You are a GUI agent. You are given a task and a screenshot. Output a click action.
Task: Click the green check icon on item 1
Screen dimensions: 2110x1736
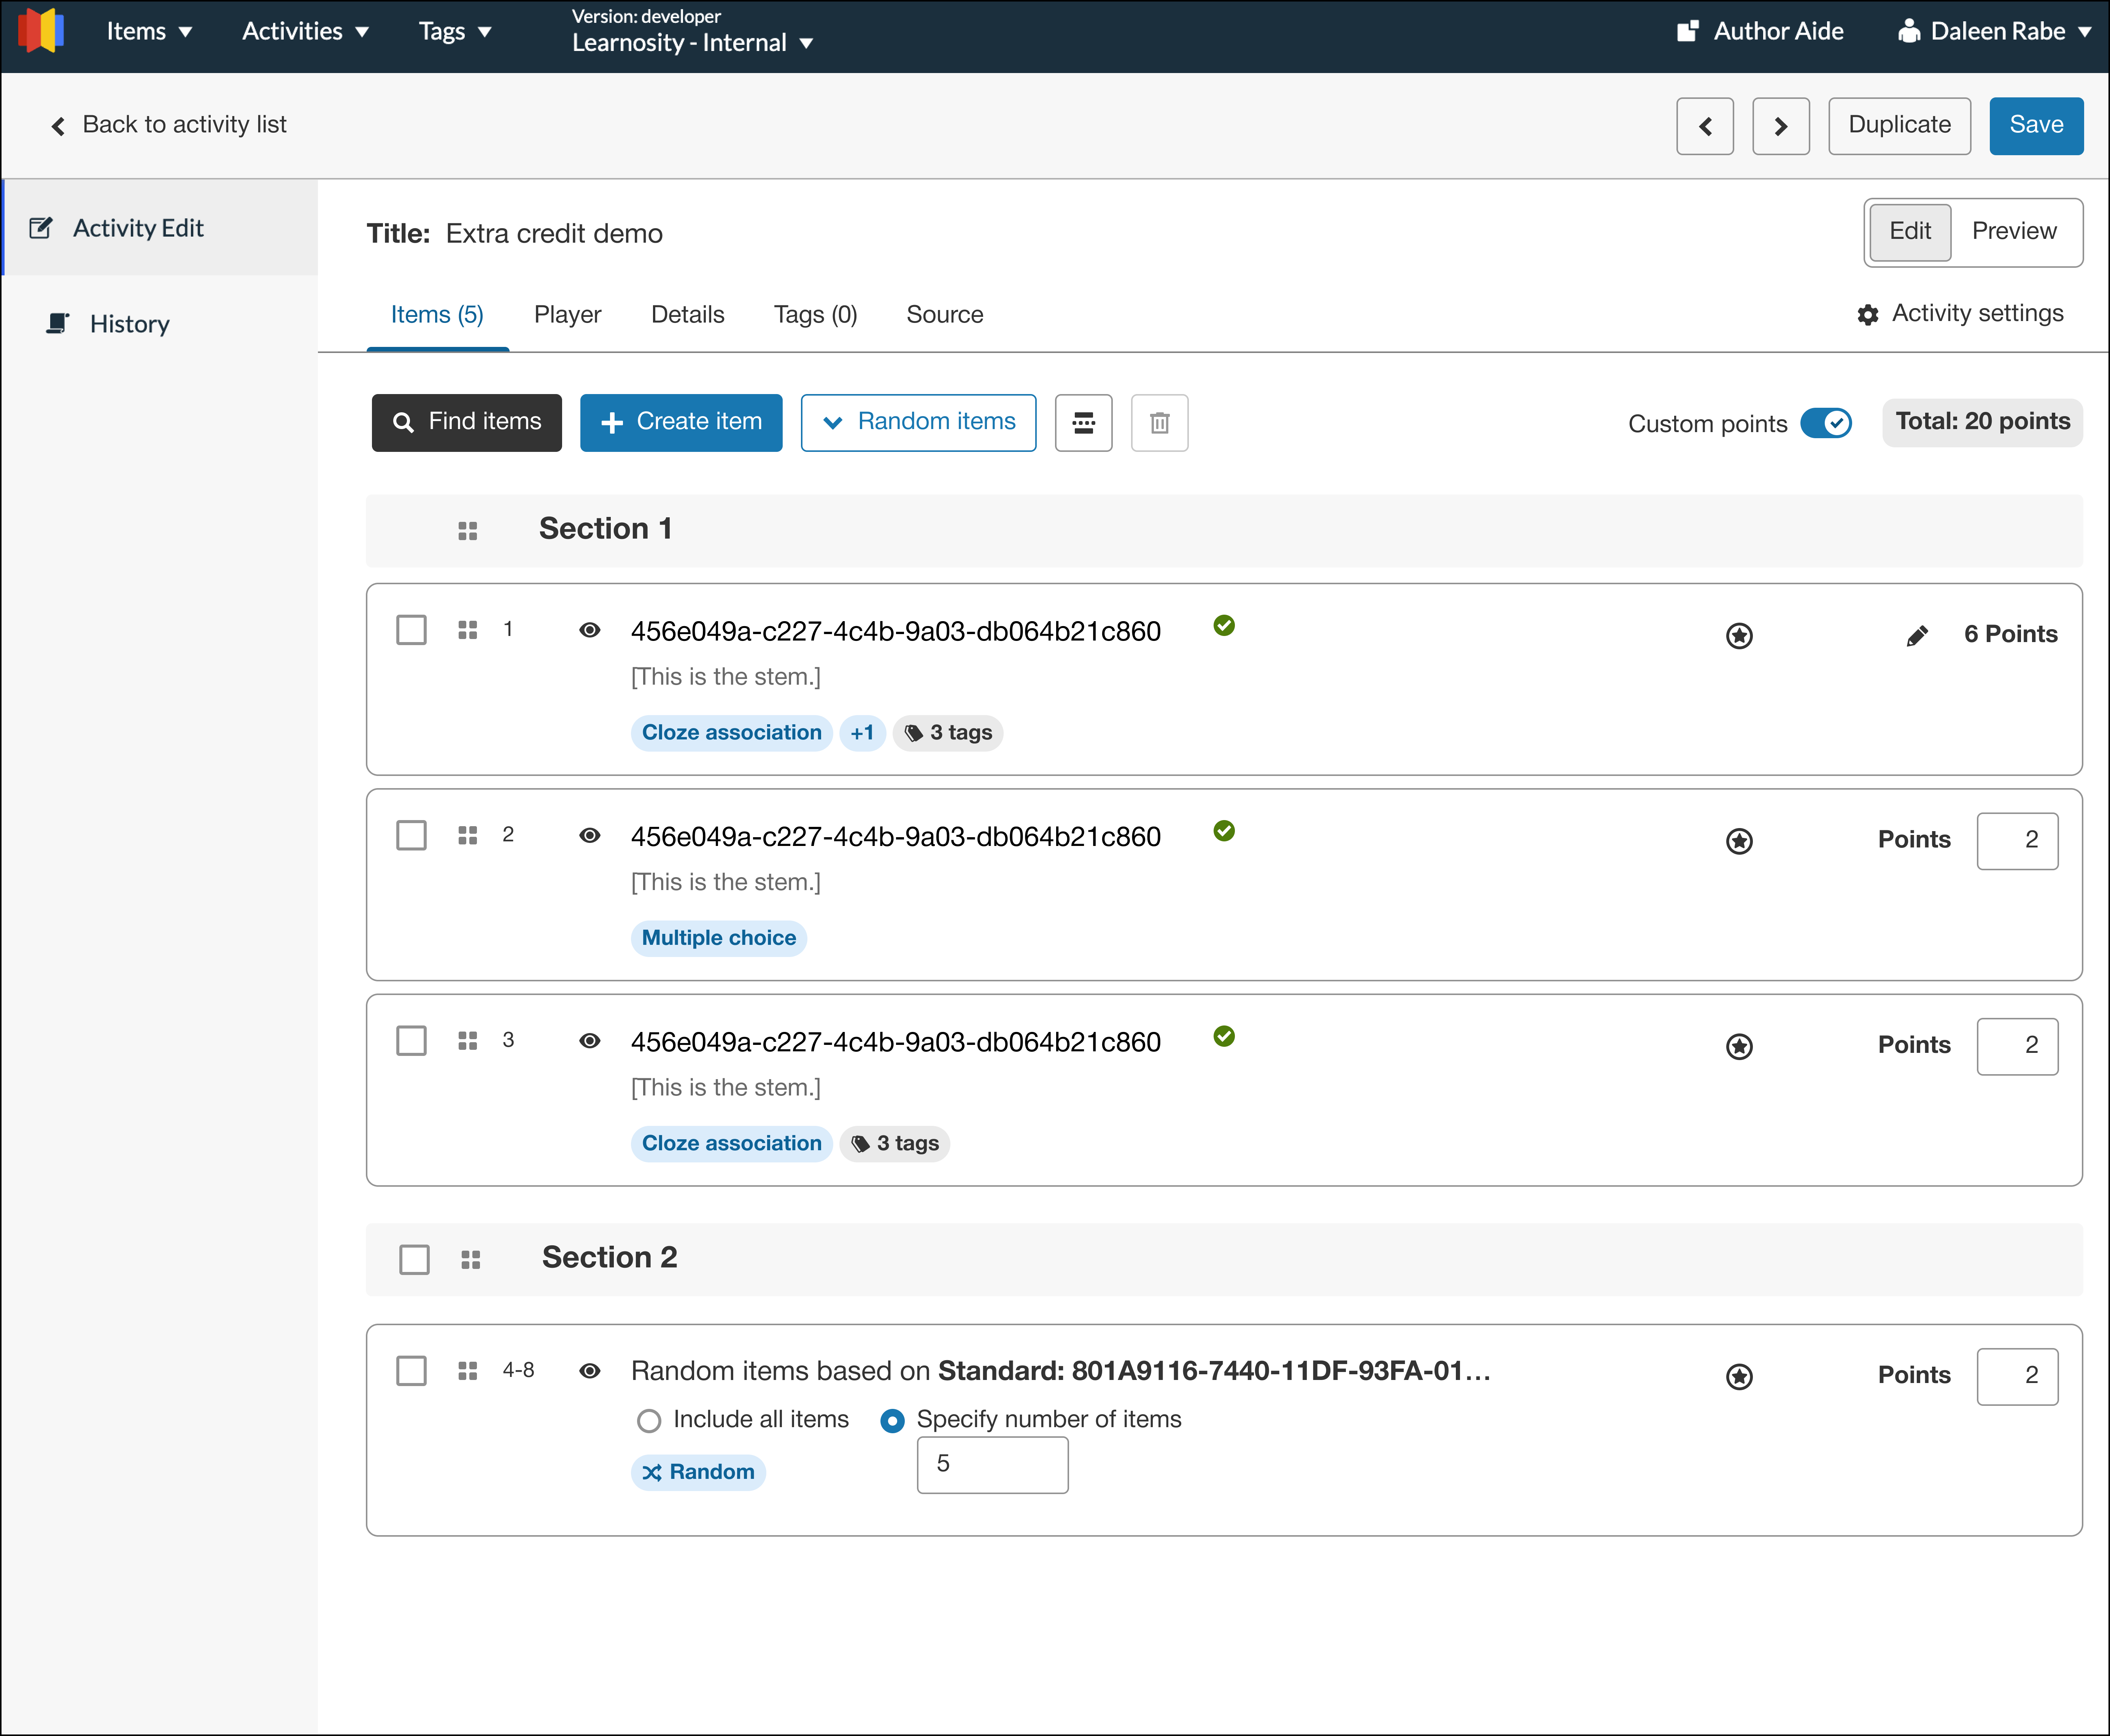point(1224,626)
